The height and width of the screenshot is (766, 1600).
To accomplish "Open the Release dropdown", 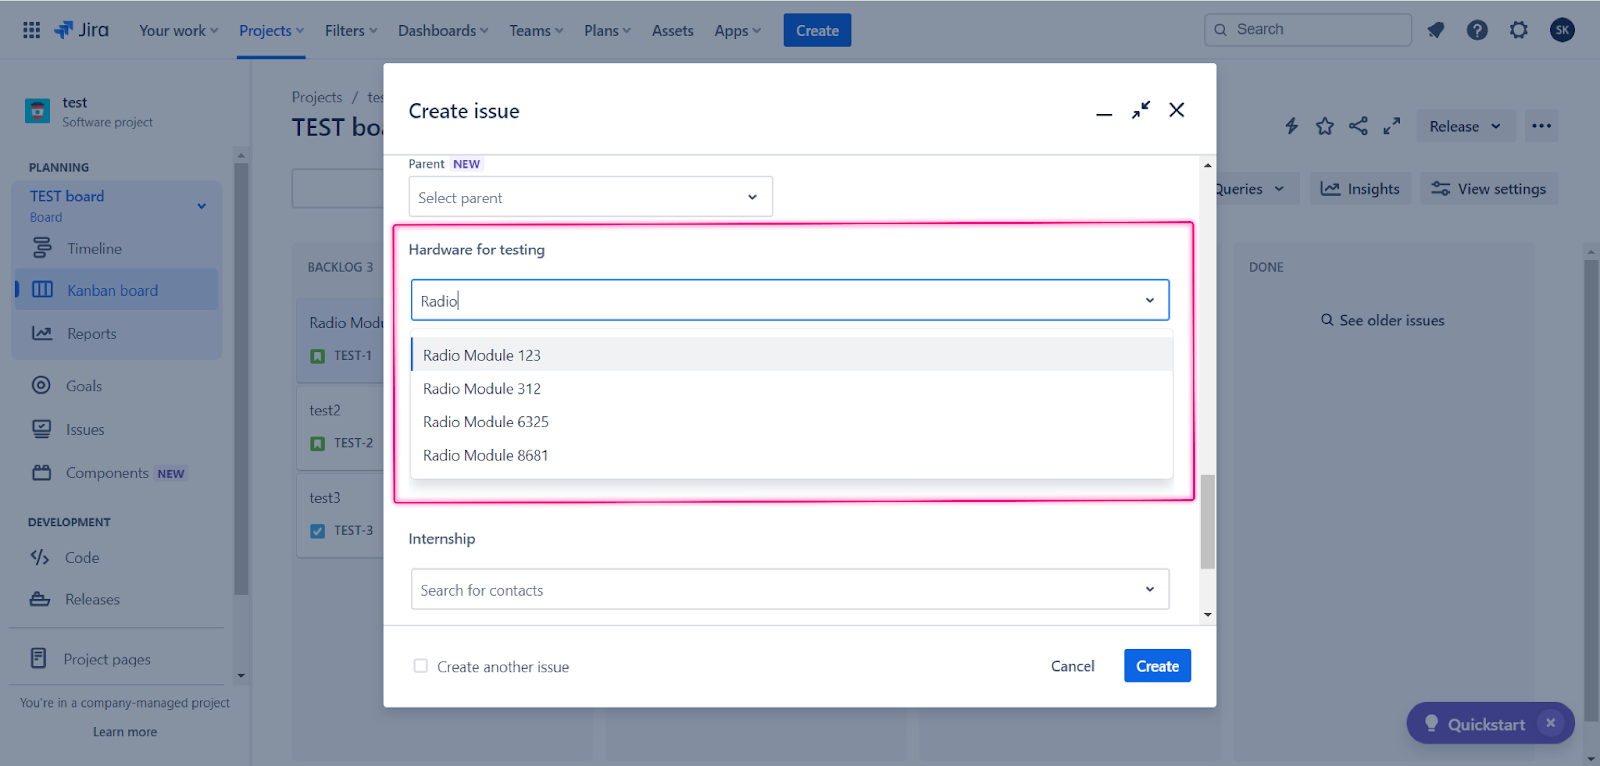I will pos(1465,126).
